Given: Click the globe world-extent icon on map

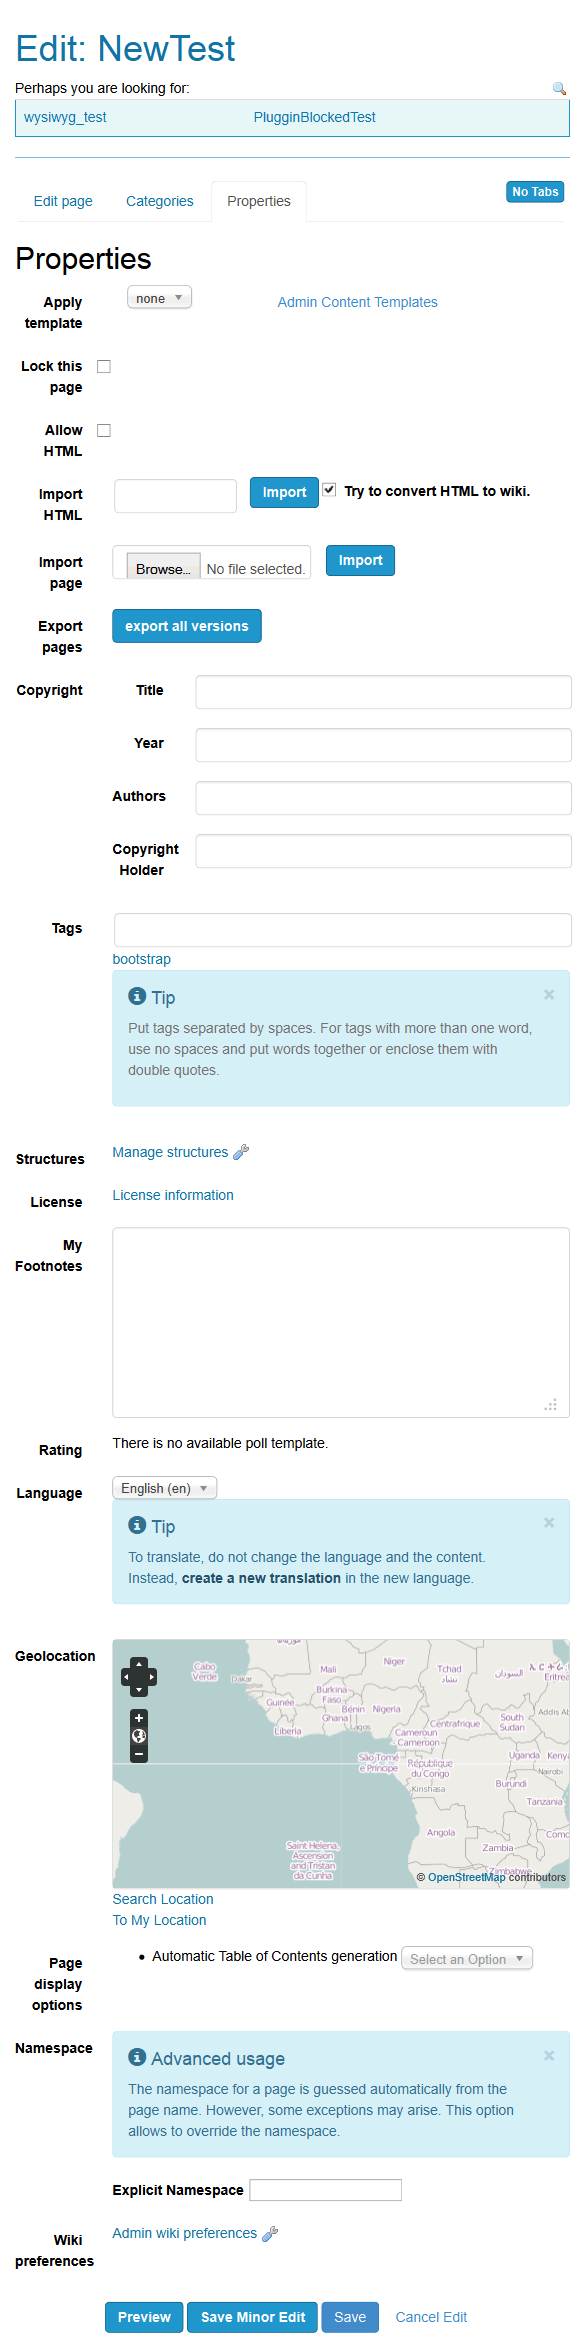Looking at the screenshot, I should tap(139, 1736).
